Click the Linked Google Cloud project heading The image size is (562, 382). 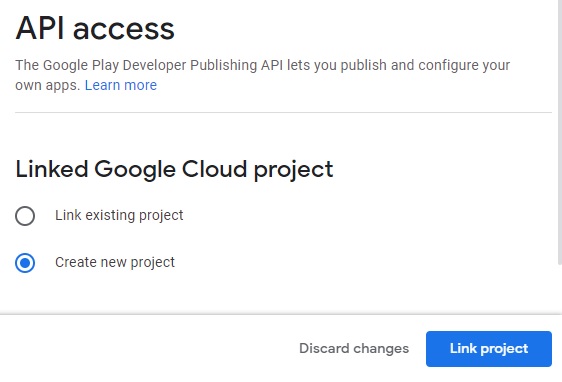(174, 169)
